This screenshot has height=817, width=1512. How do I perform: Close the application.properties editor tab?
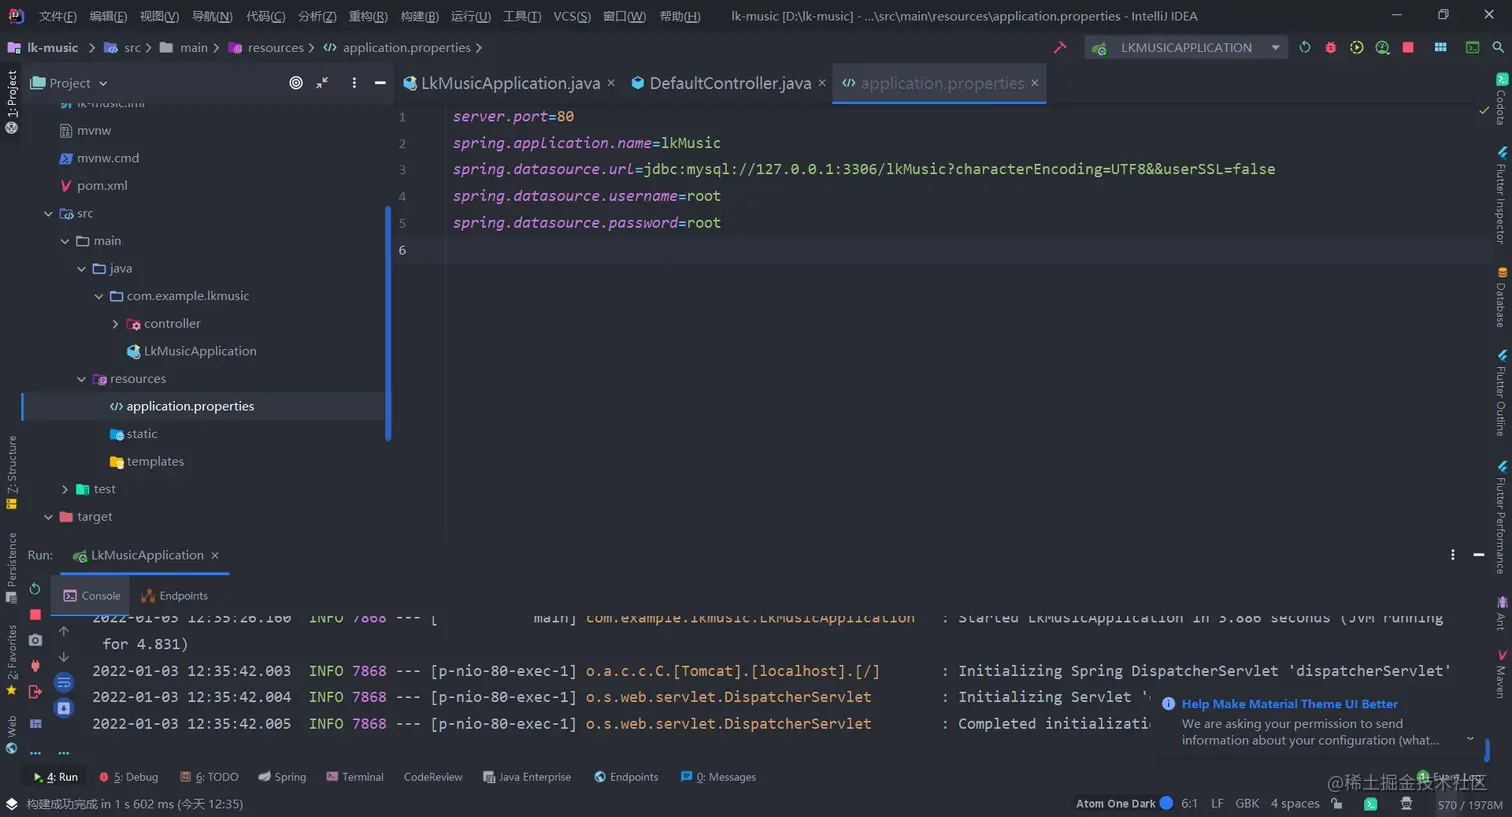1035,83
